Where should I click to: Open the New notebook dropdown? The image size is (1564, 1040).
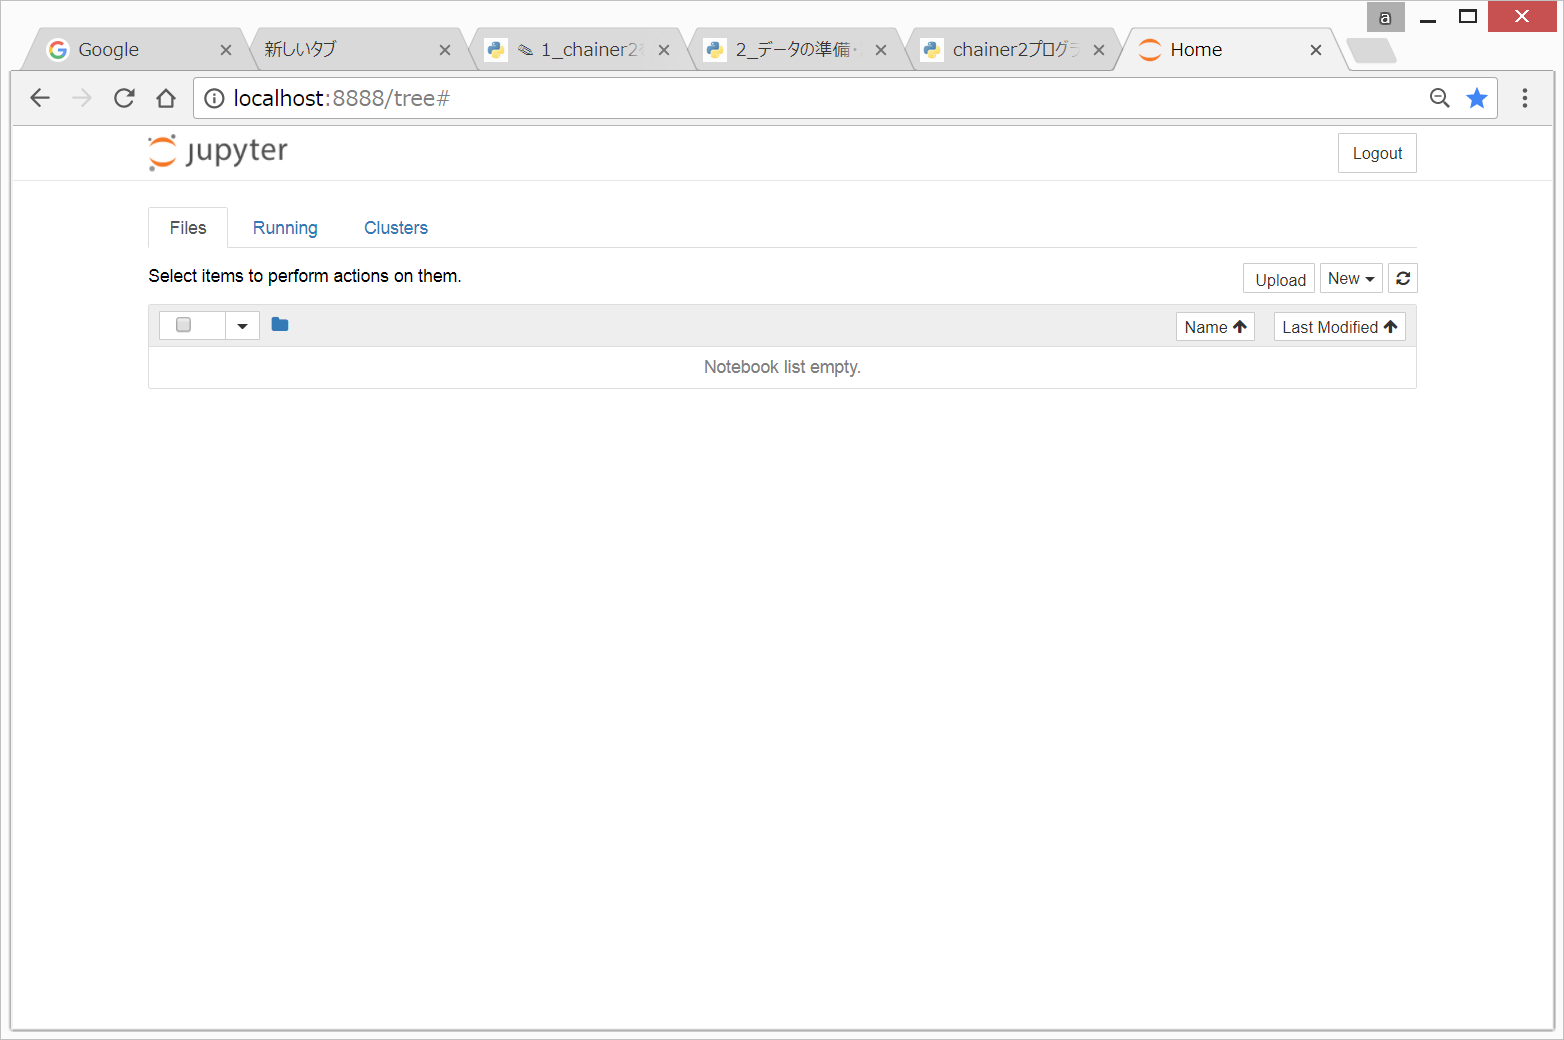[1350, 279]
